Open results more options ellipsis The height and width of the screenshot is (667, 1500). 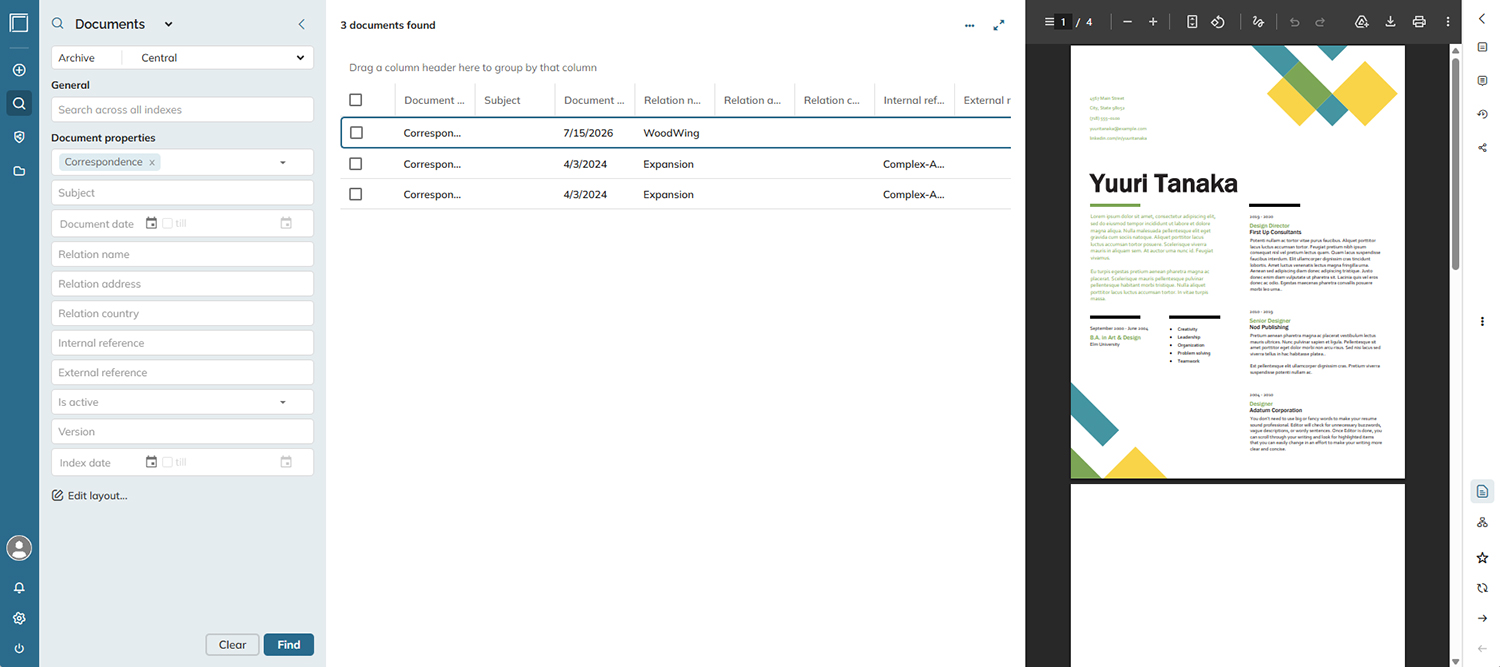coord(970,26)
